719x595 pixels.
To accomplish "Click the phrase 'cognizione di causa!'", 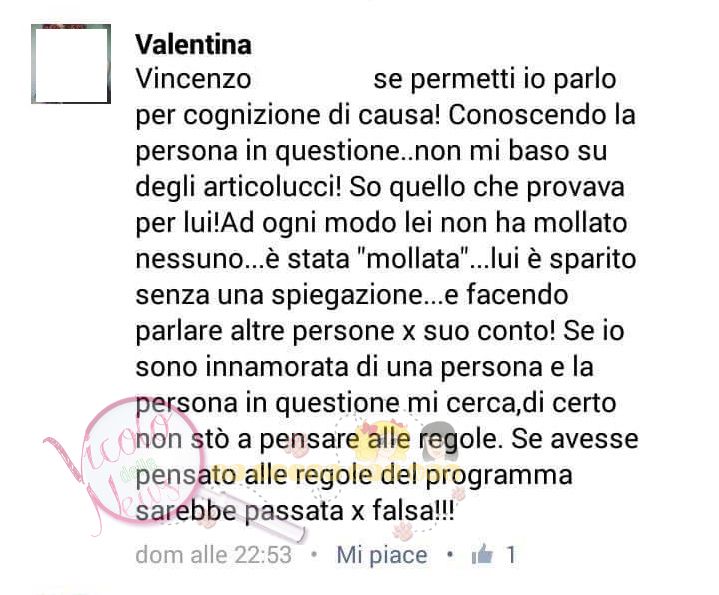I will point(312,115).
